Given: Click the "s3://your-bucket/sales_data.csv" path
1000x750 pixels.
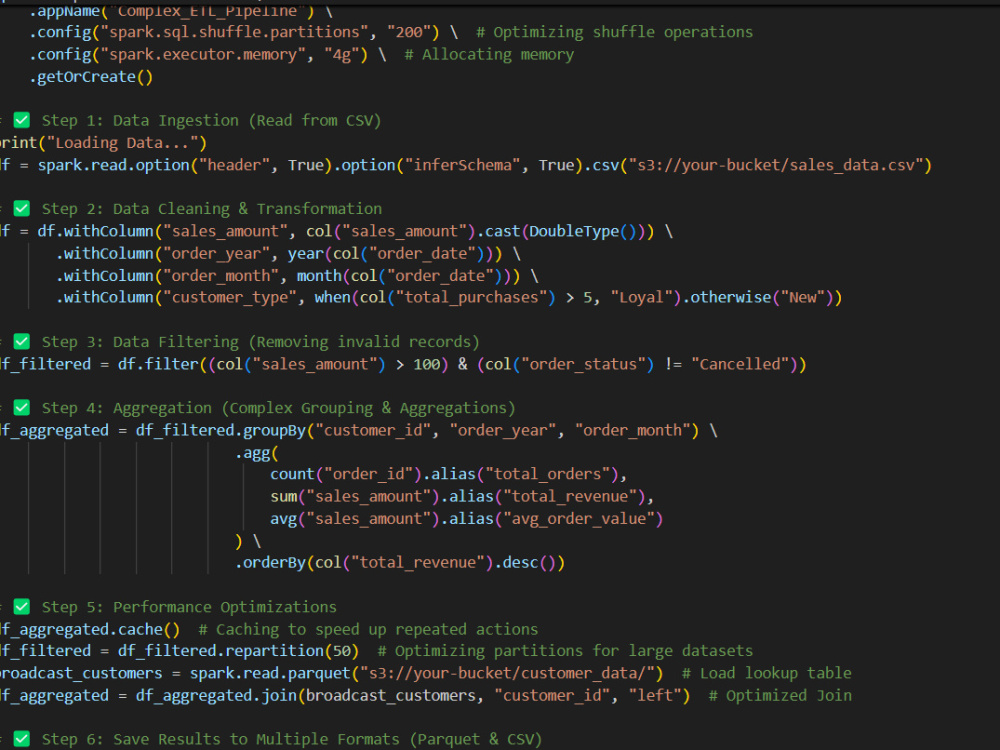Looking at the screenshot, I should click(x=776, y=165).
